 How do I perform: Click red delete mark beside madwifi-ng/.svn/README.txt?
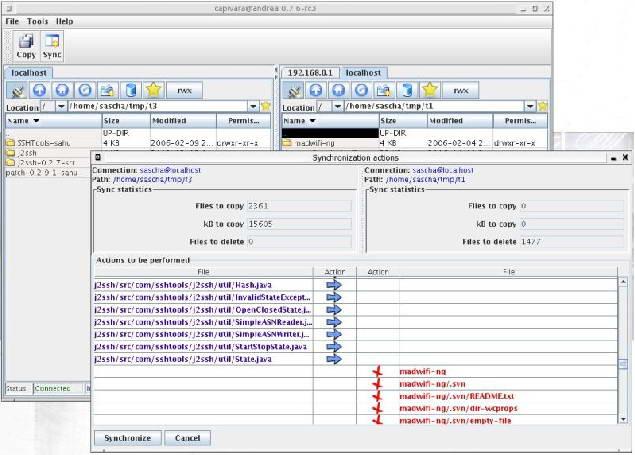click(x=377, y=396)
